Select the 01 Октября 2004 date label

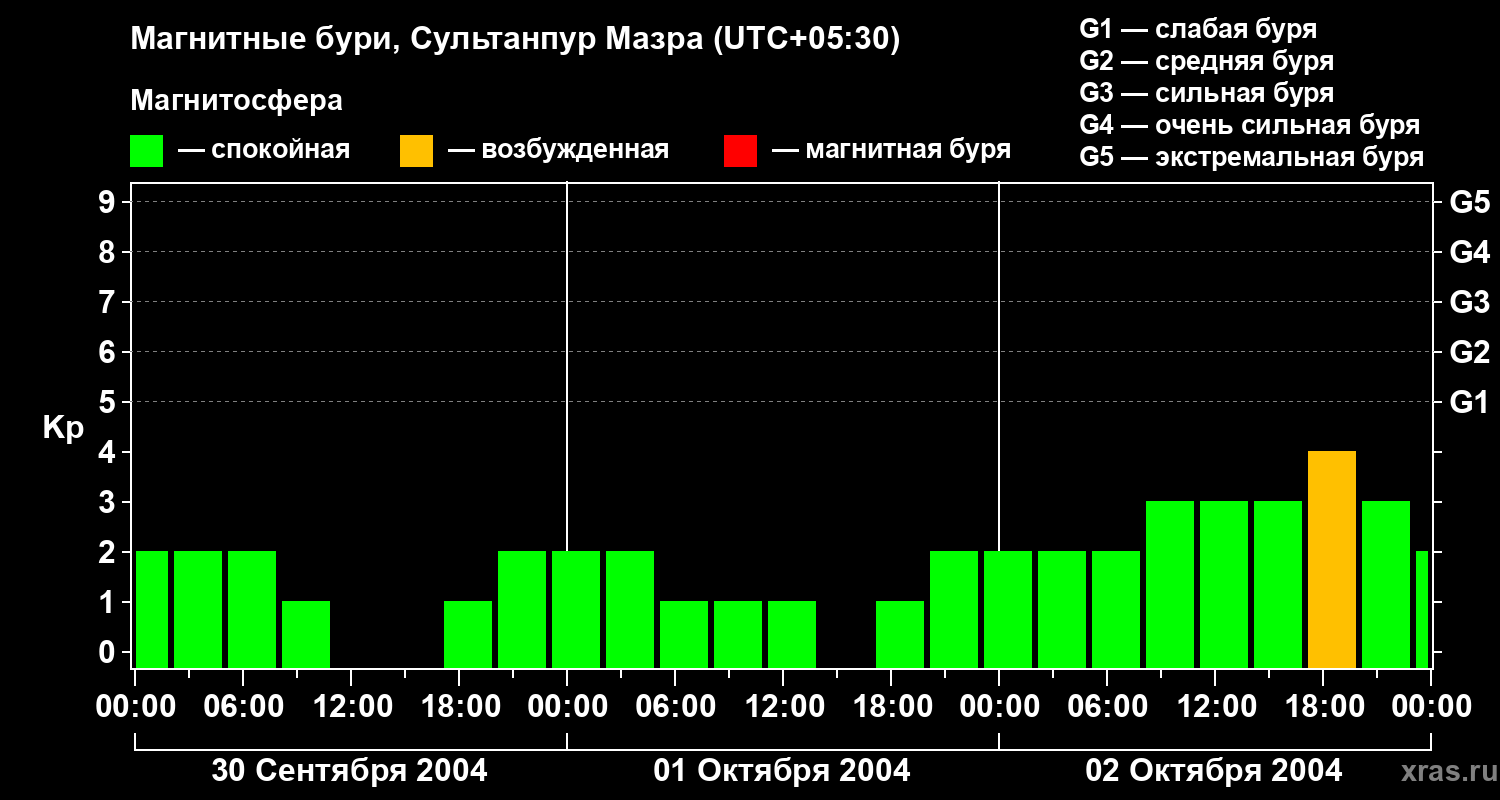(x=781, y=771)
